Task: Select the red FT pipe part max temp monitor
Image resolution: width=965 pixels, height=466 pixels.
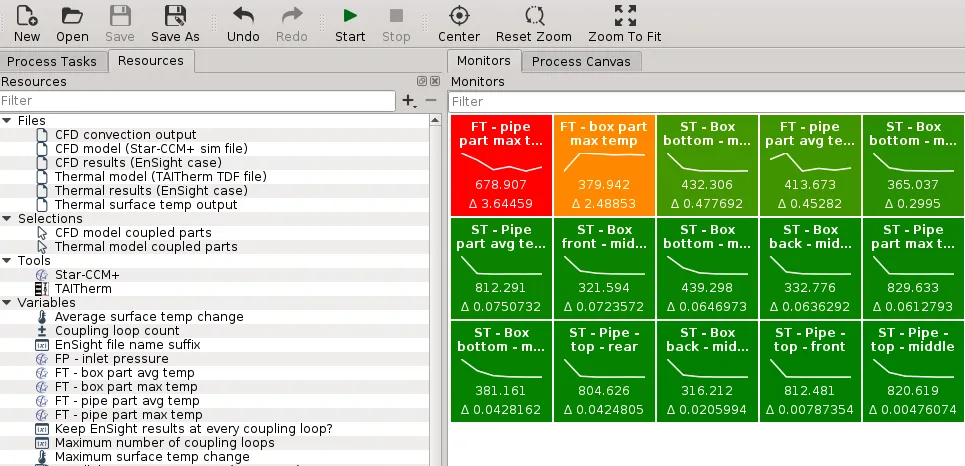Action: (501, 164)
